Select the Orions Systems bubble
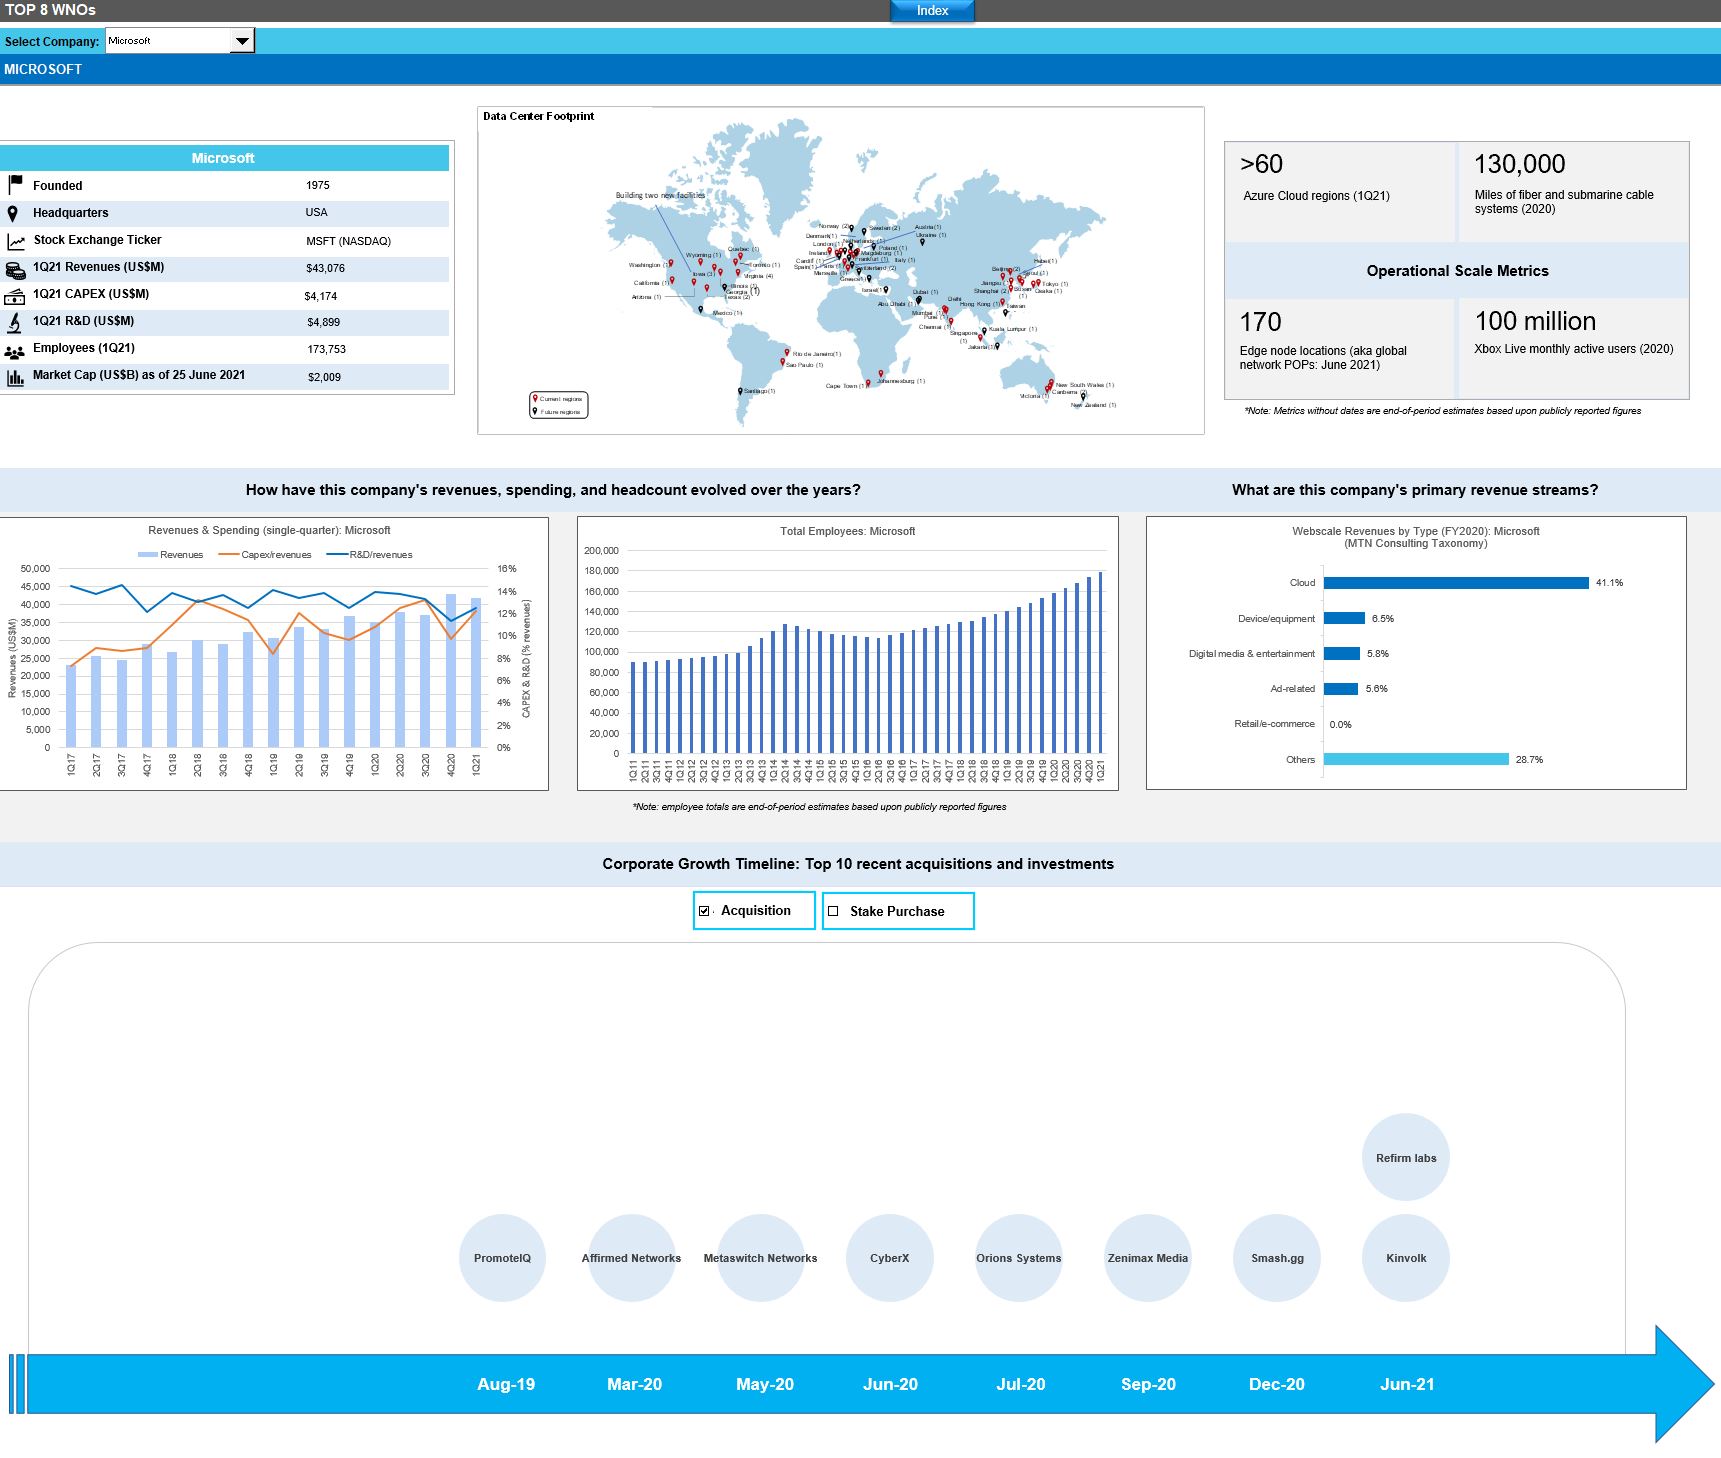Screen dimensions: 1721x1458 pyautogui.click(x=1018, y=1258)
